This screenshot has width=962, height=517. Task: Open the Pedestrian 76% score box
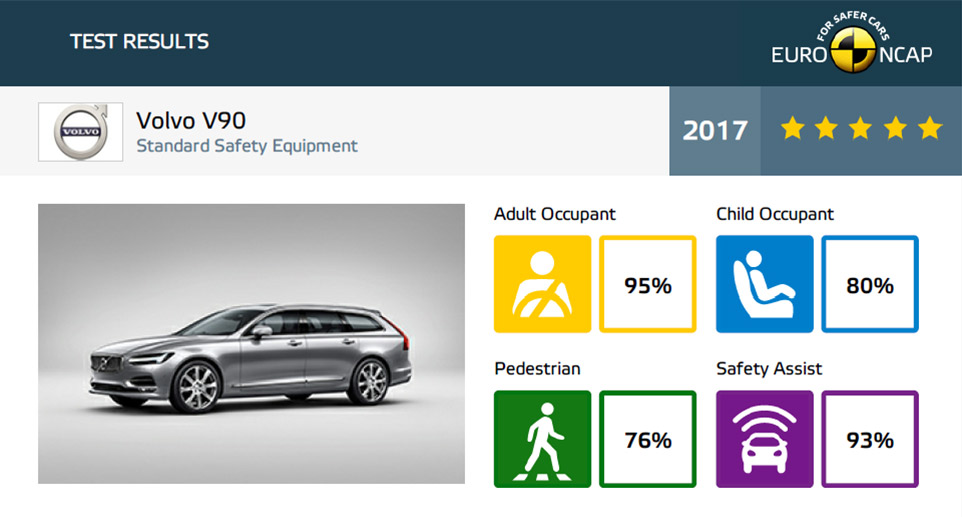648,439
